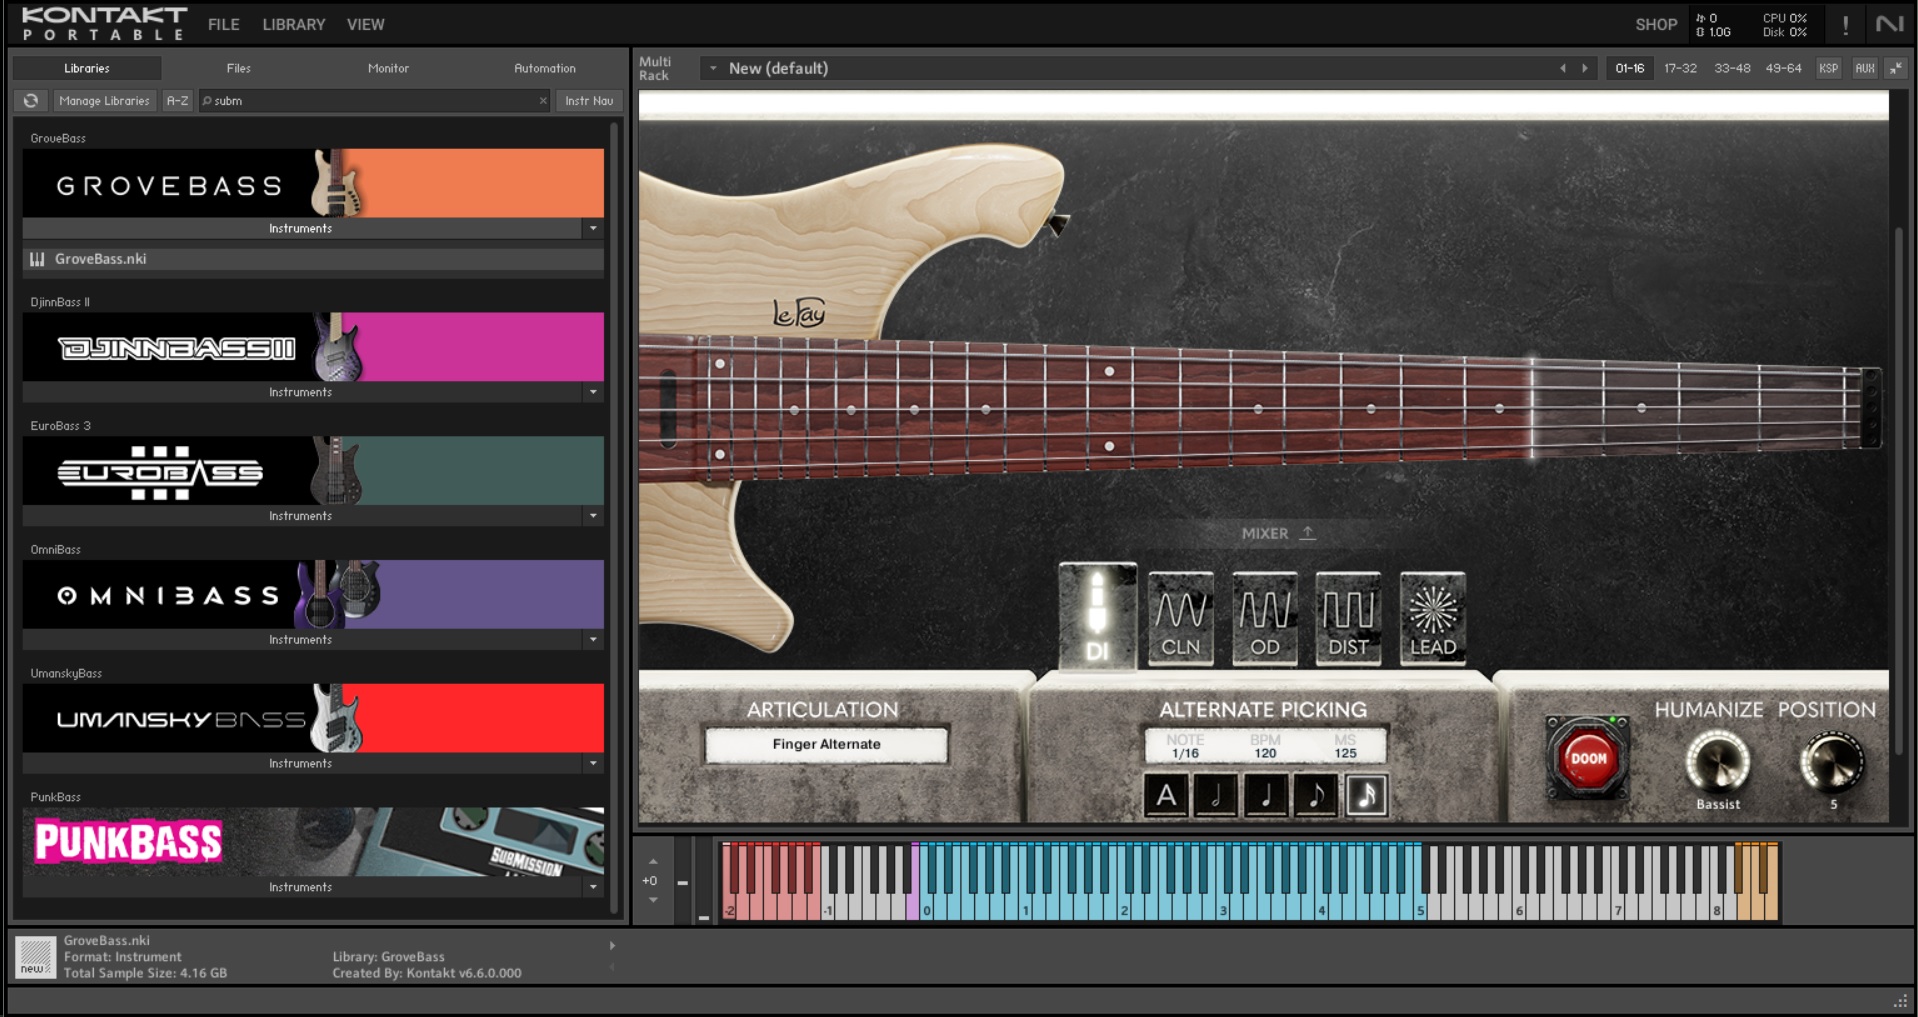Open the GroveBass.nki instrument file

point(100,259)
